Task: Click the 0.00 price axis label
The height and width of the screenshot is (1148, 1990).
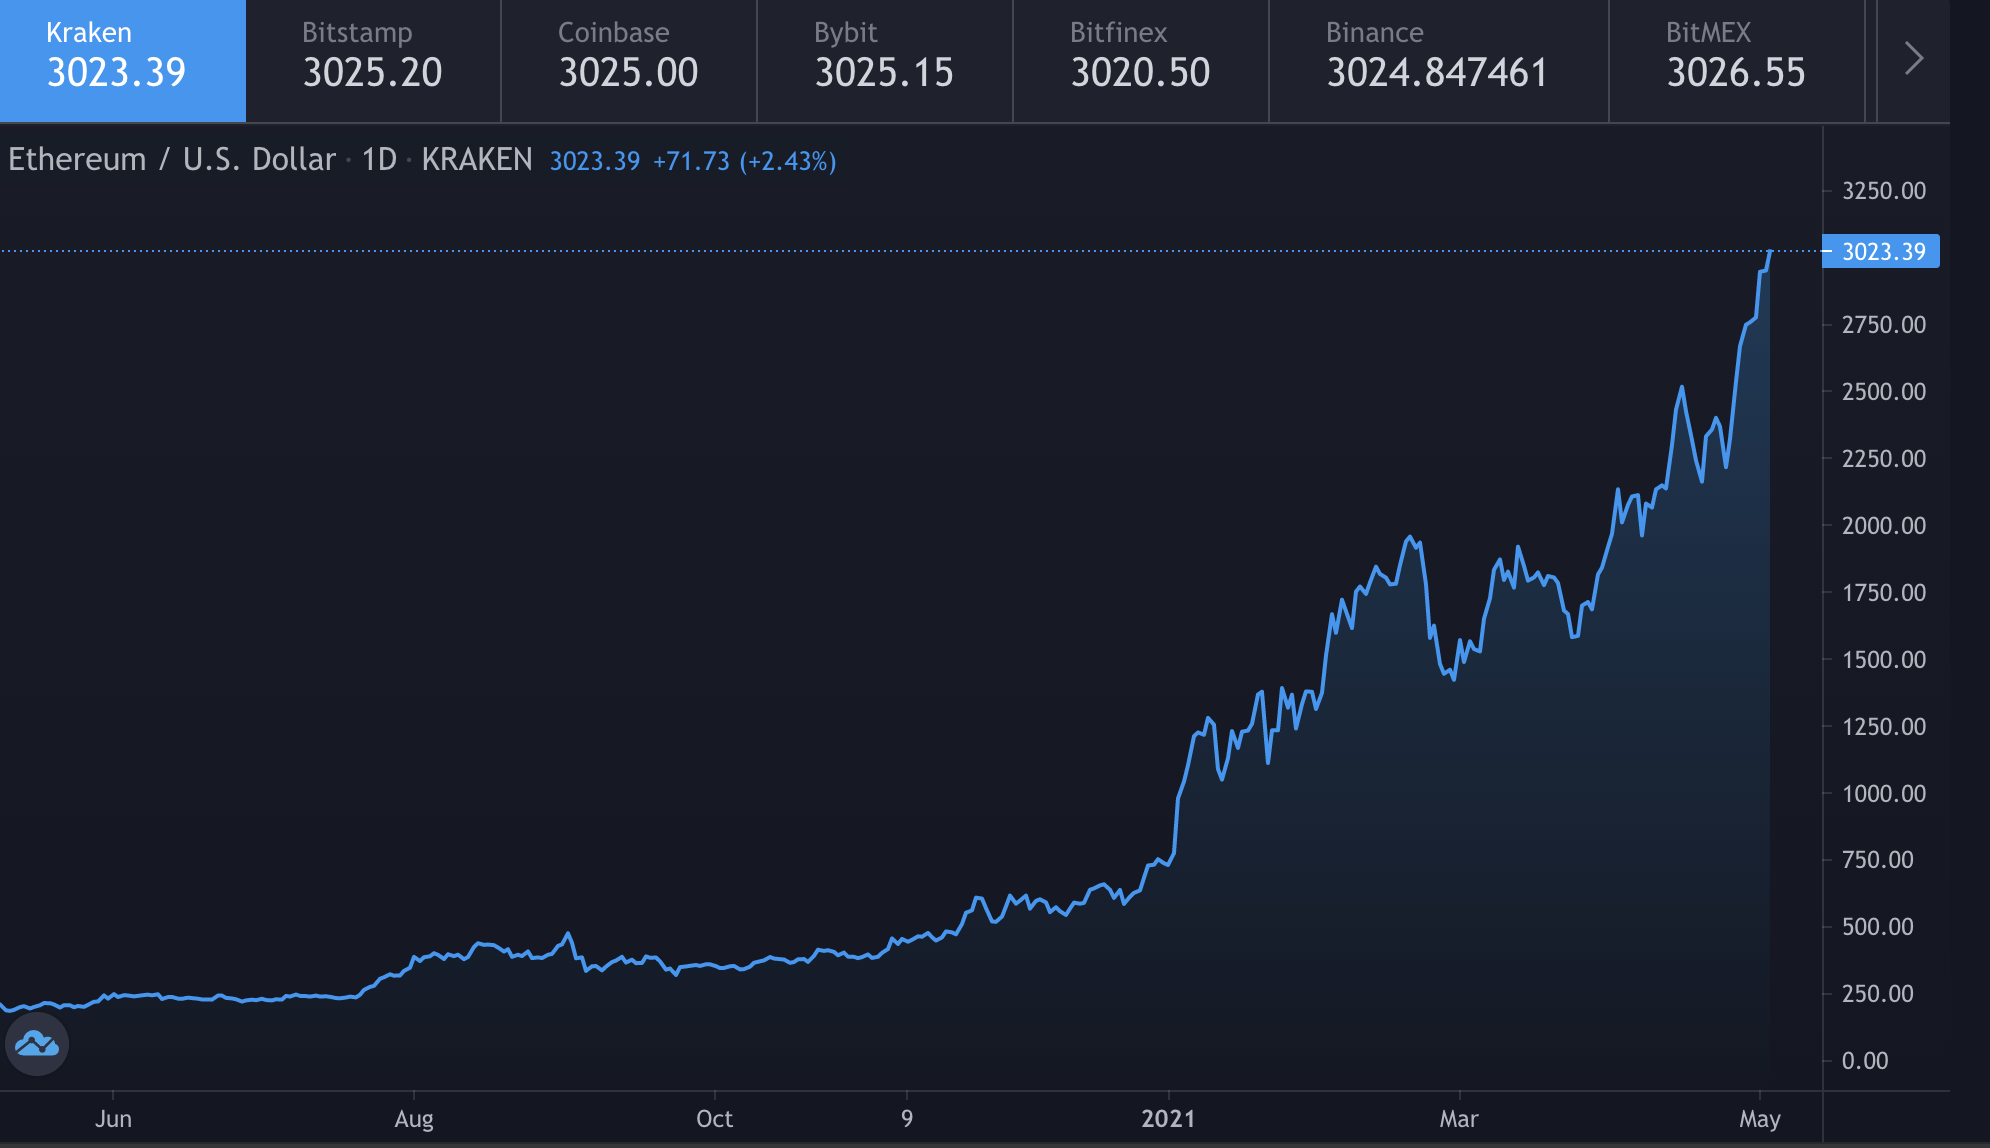Action: tap(1865, 1060)
